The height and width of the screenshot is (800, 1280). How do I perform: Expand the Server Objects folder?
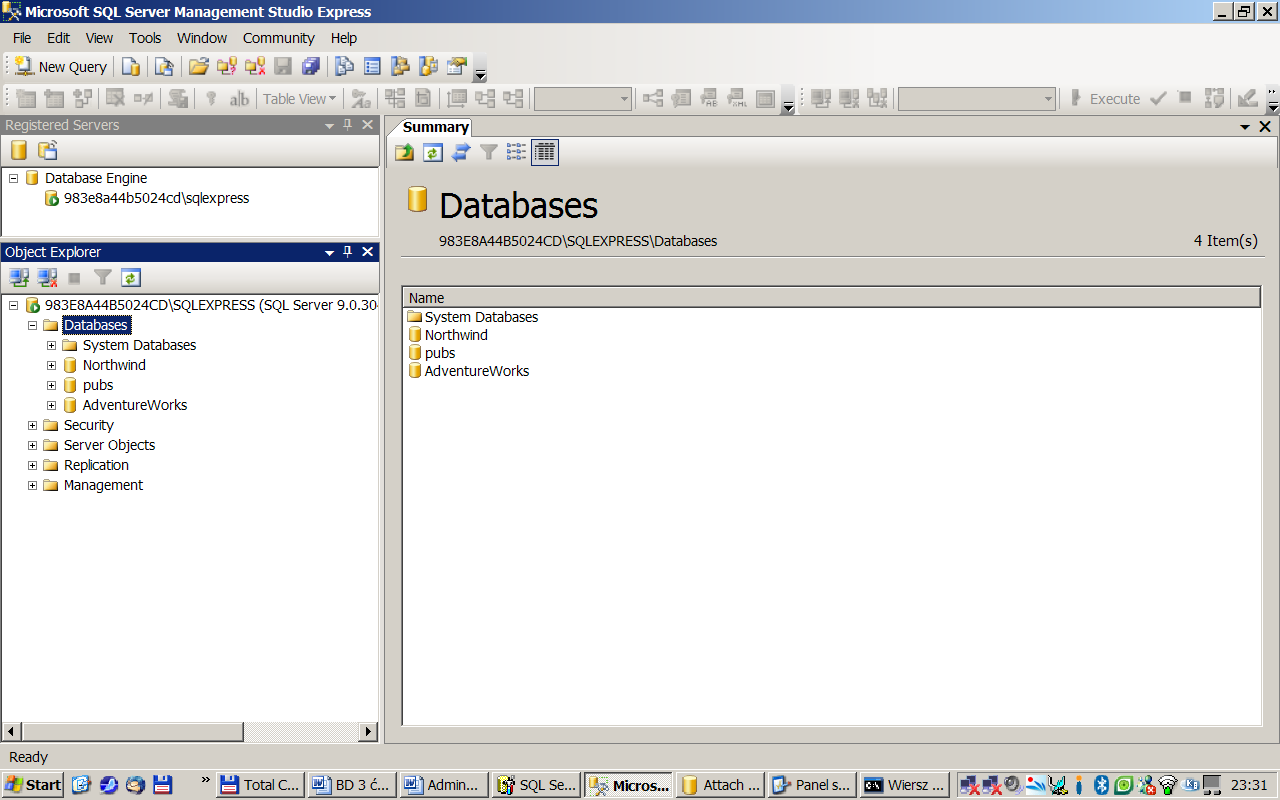pos(32,445)
